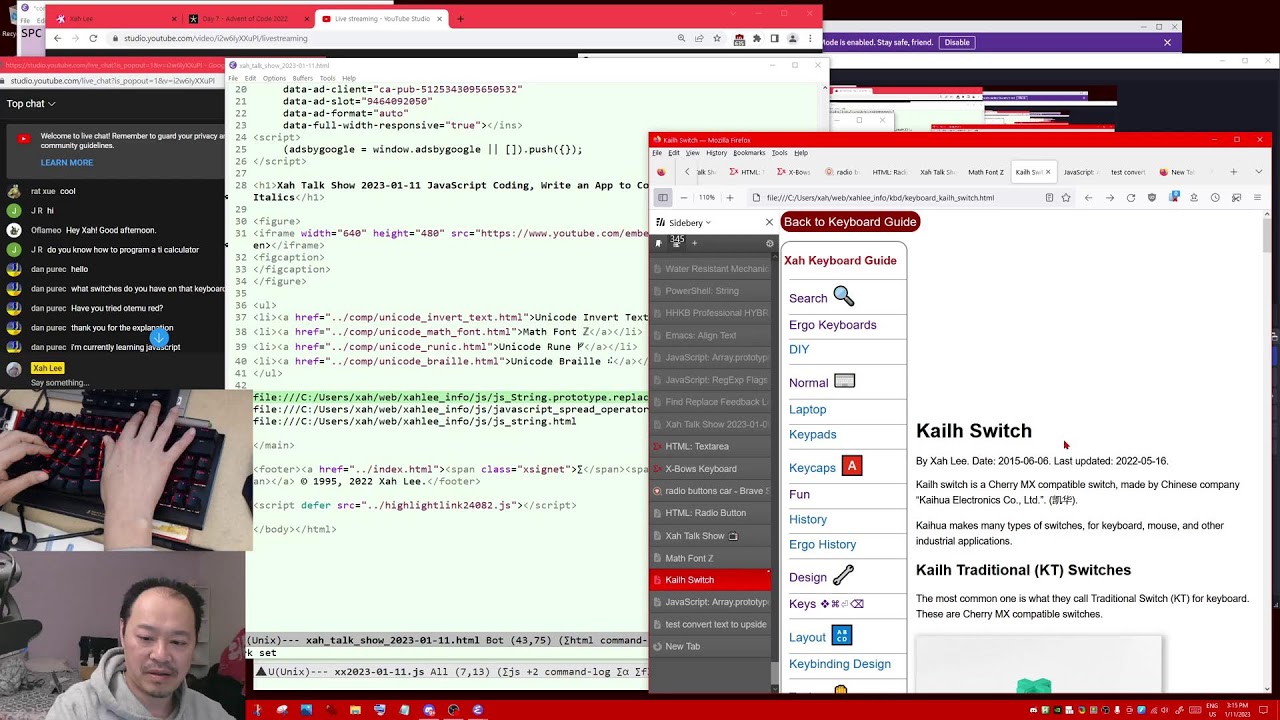Screen dimensions: 1280x720
Task: Switch to Math Font Z Firefox tab
Action: pyautogui.click(x=985, y=172)
